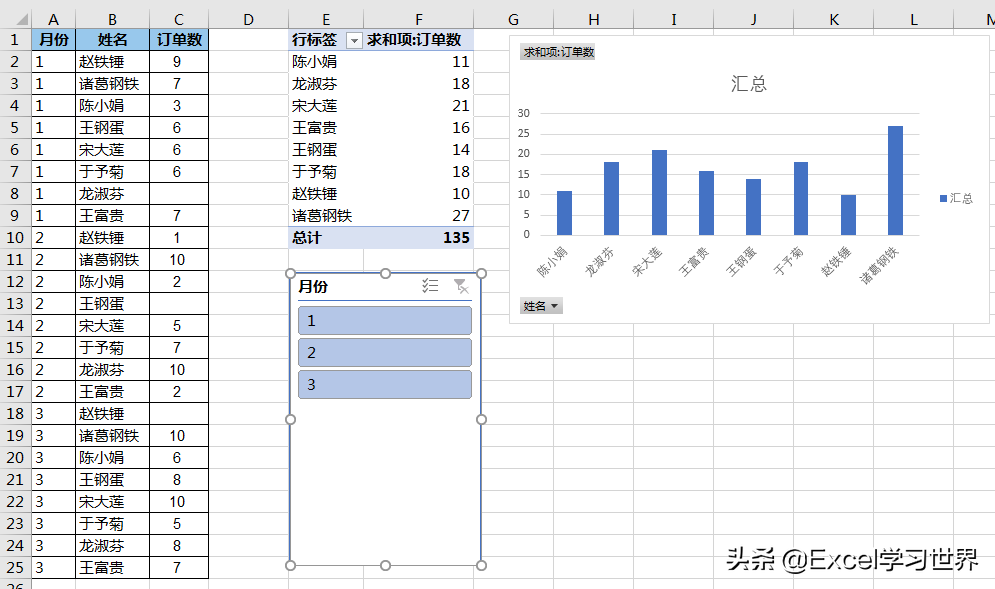Select row 8 header
This screenshot has height=589, width=995.
(15, 194)
